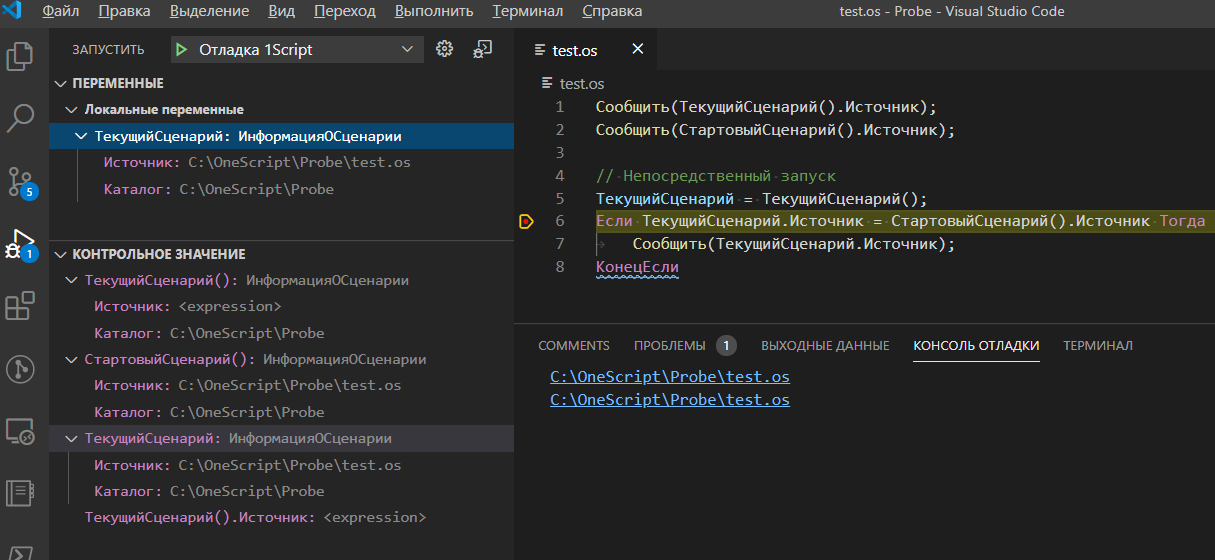
Task: Click test.os in the breadcrumb bar
Action: point(582,84)
